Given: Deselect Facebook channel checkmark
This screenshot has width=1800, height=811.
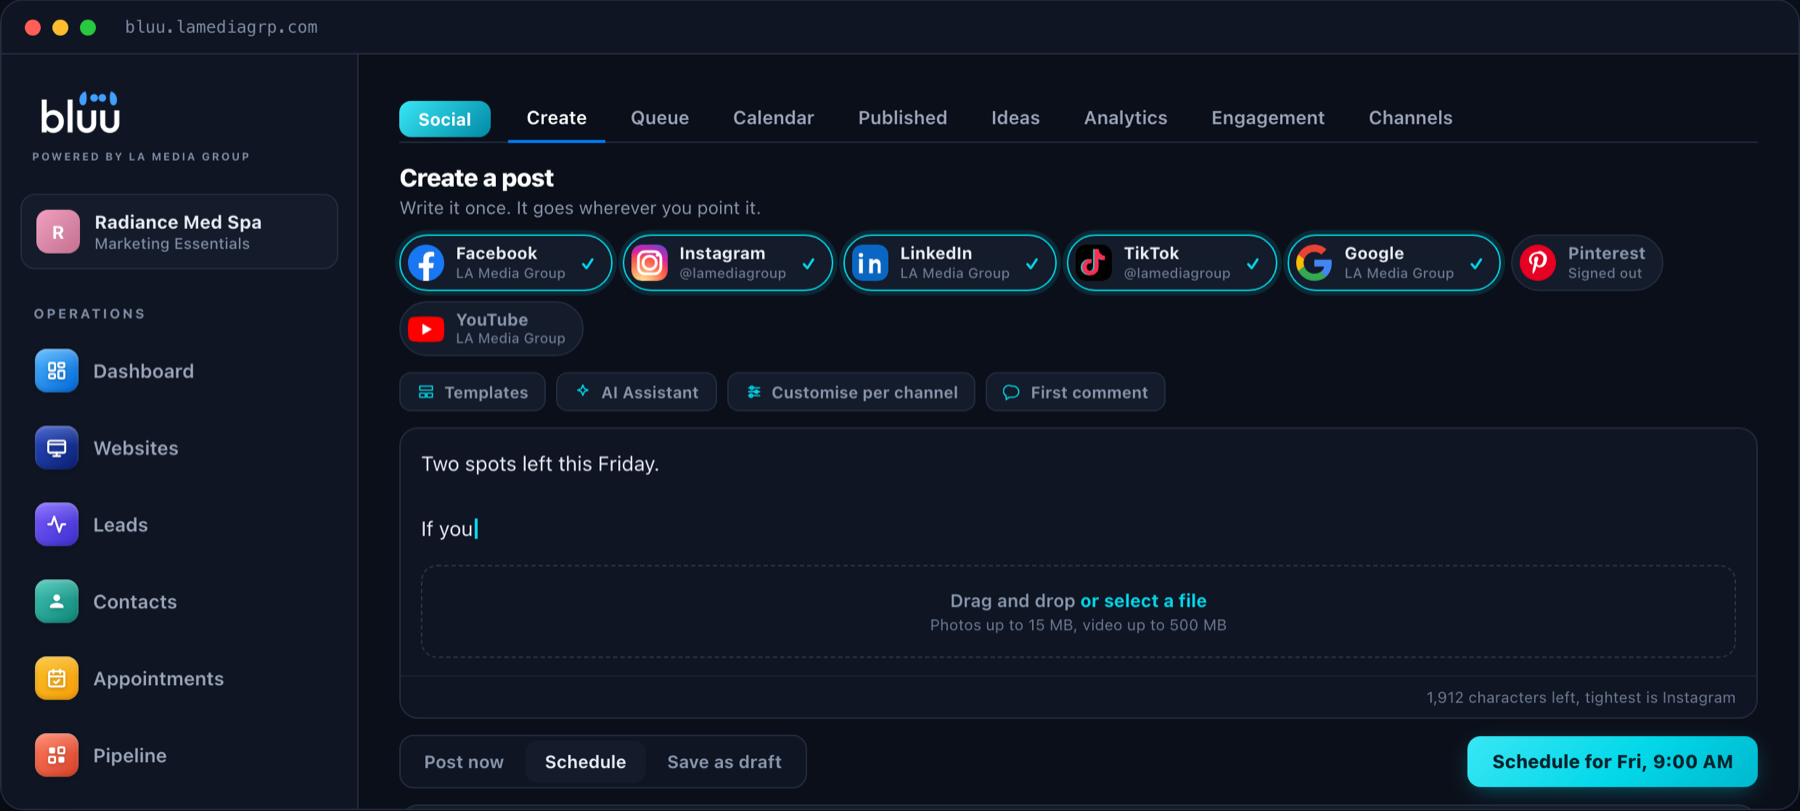Looking at the screenshot, I should 588,264.
